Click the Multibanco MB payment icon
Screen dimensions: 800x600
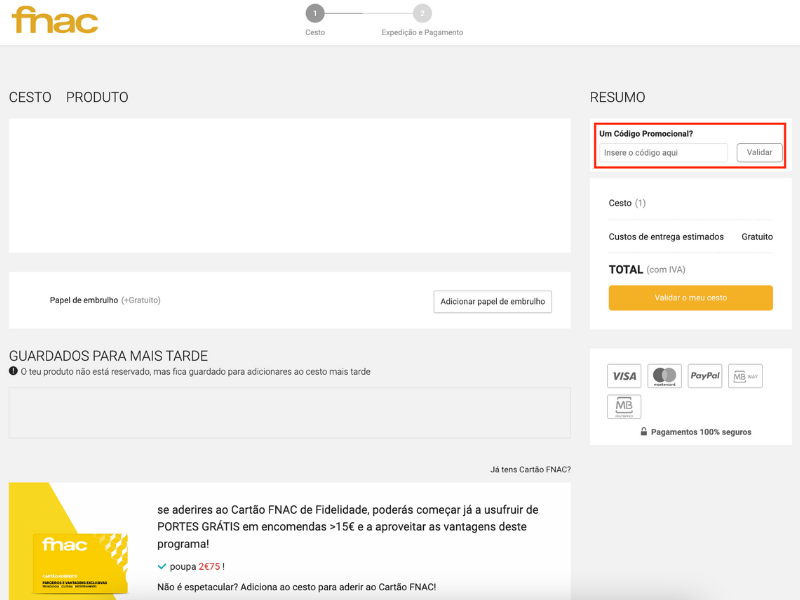[x=624, y=407]
